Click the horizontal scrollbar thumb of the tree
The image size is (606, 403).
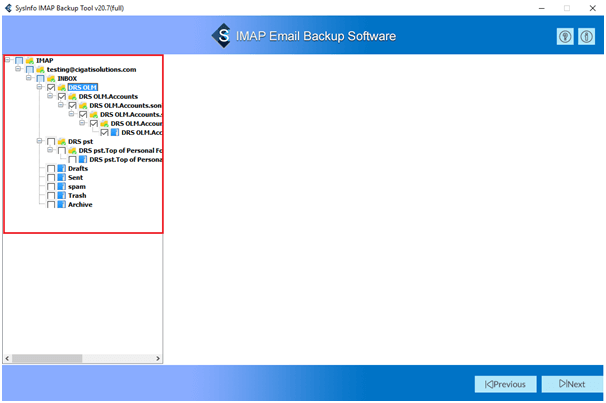[x=47, y=359]
